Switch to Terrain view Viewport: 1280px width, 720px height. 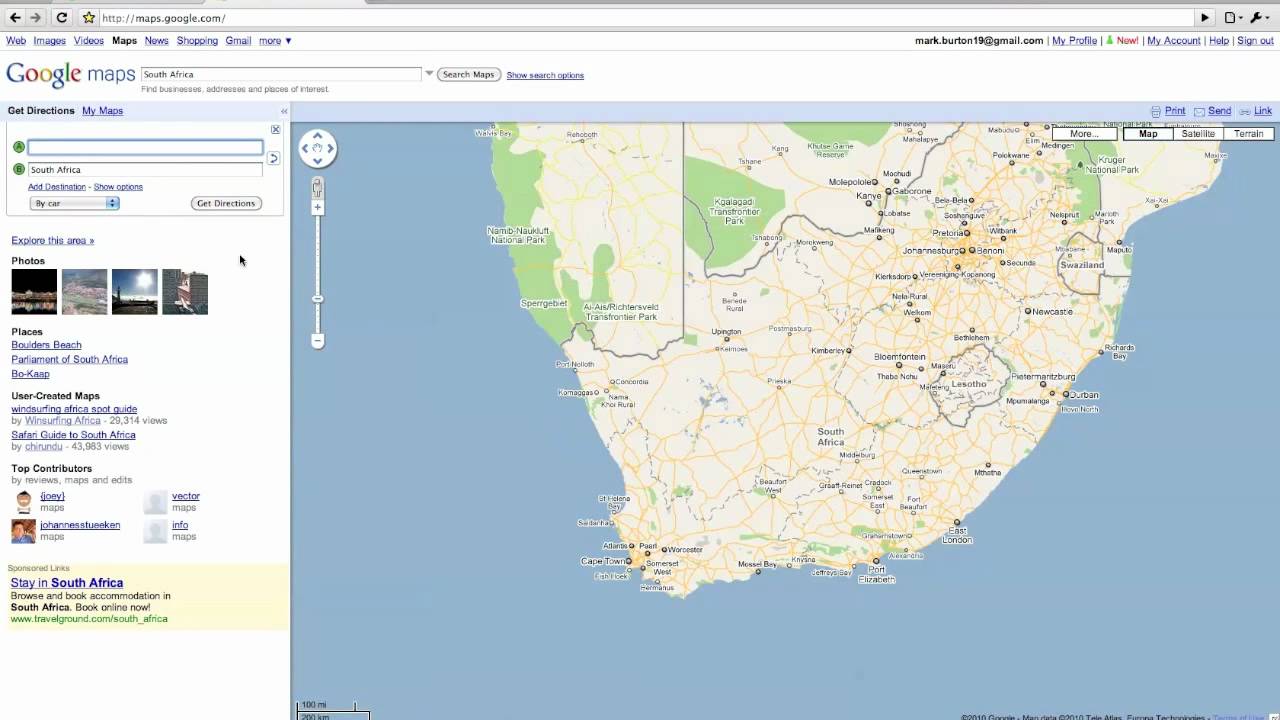click(1248, 134)
